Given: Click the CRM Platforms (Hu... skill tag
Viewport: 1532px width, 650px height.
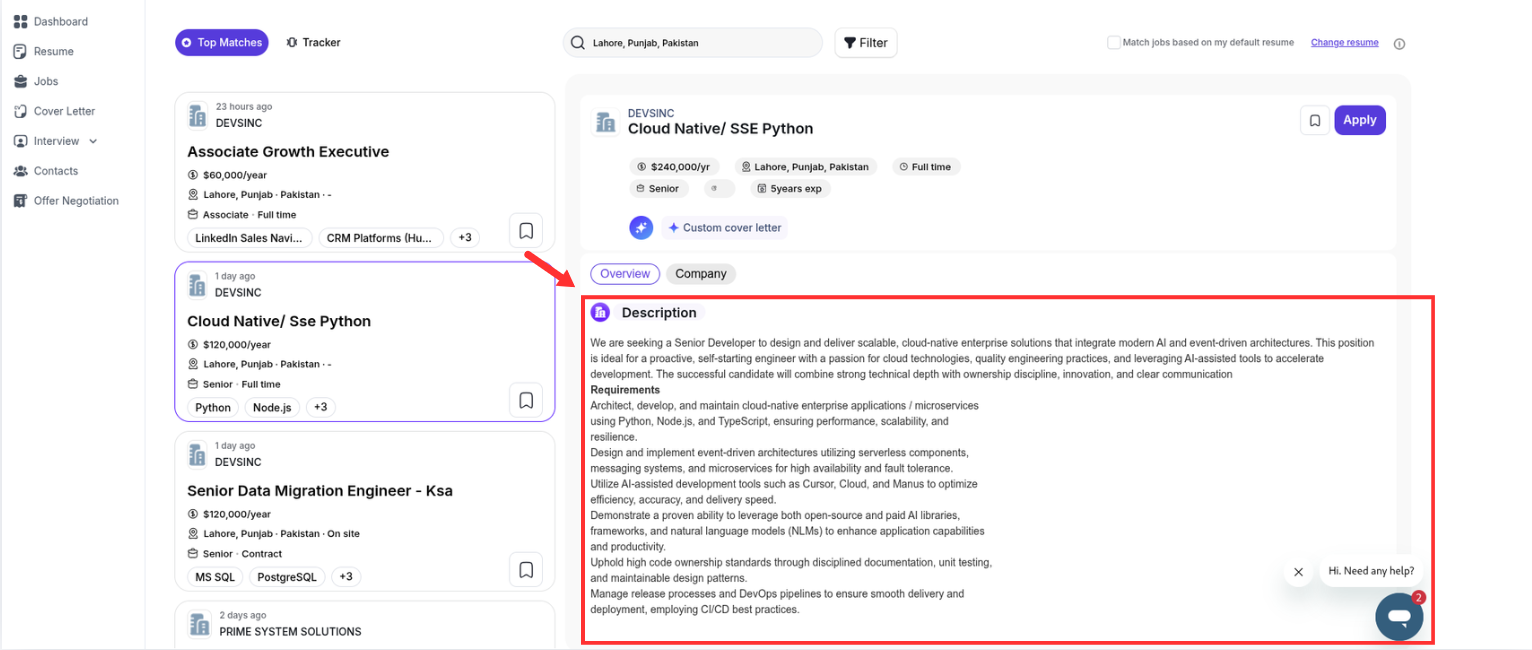Looking at the screenshot, I should tap(381, 238).
